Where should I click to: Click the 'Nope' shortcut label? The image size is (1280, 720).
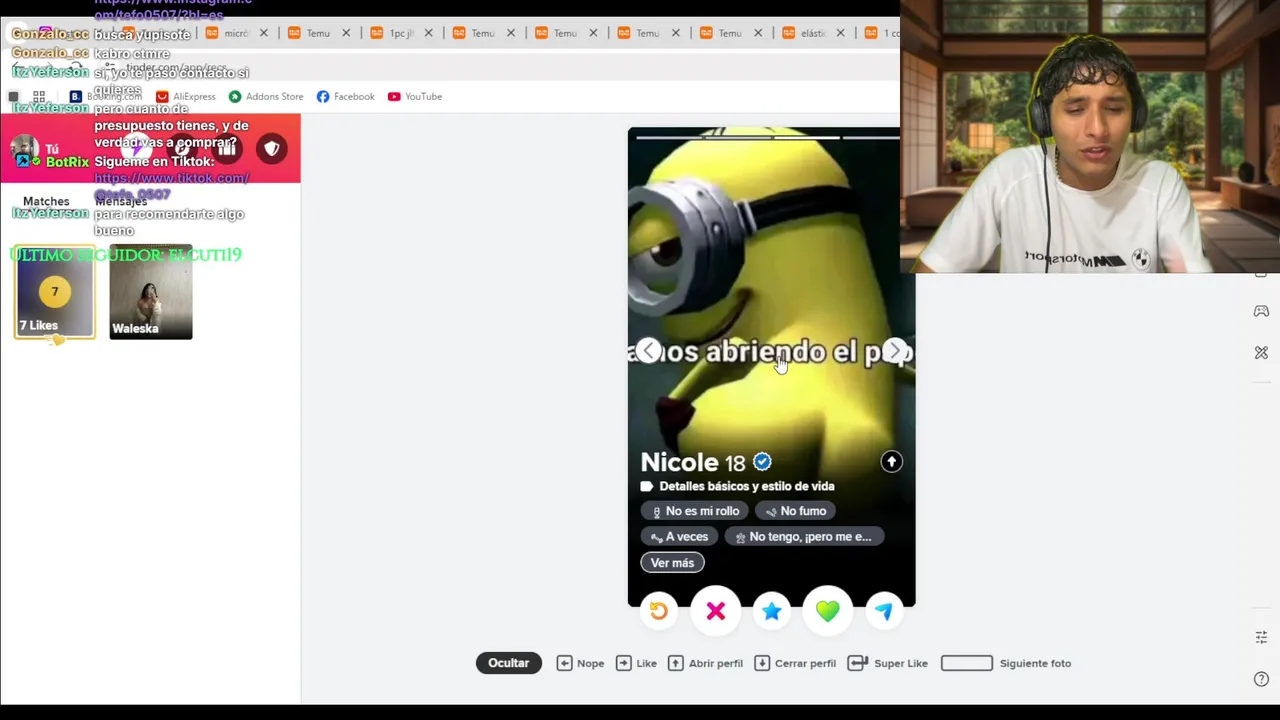[x=590, y=663]
